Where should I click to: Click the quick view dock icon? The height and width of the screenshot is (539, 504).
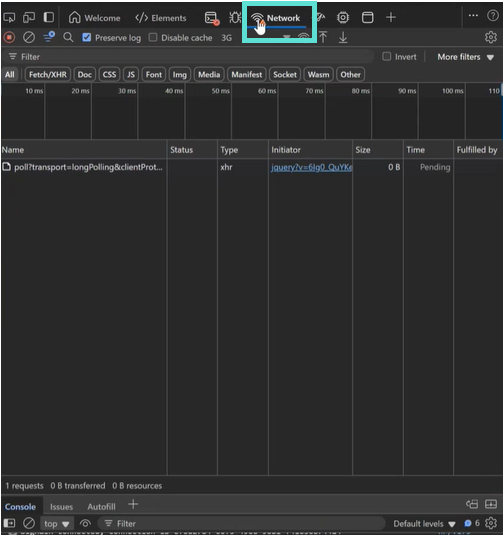(472, 504)
